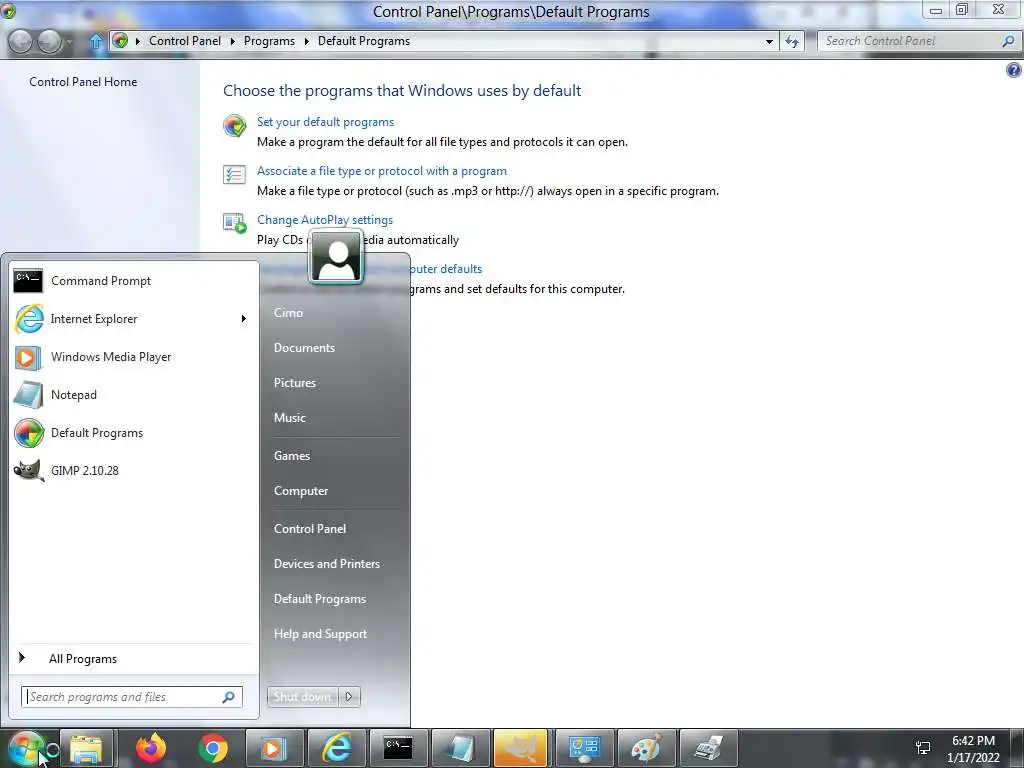Open Windows Media Player from Start menu

pyautogui.click(x=133, y=357)
